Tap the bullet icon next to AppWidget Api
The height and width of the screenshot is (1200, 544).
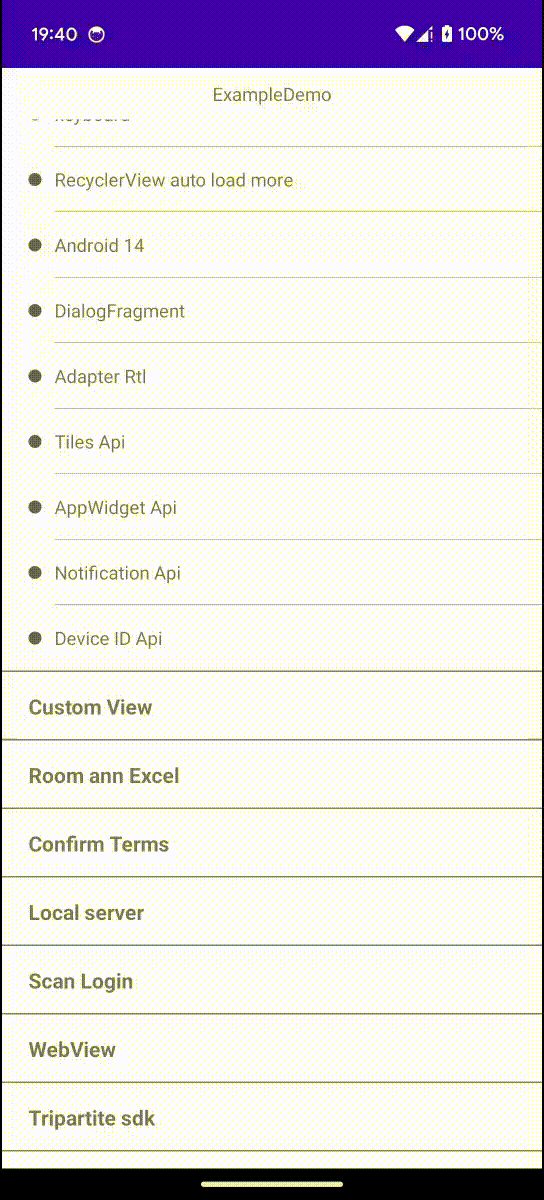pyautogui.click(x=35, y=507)
